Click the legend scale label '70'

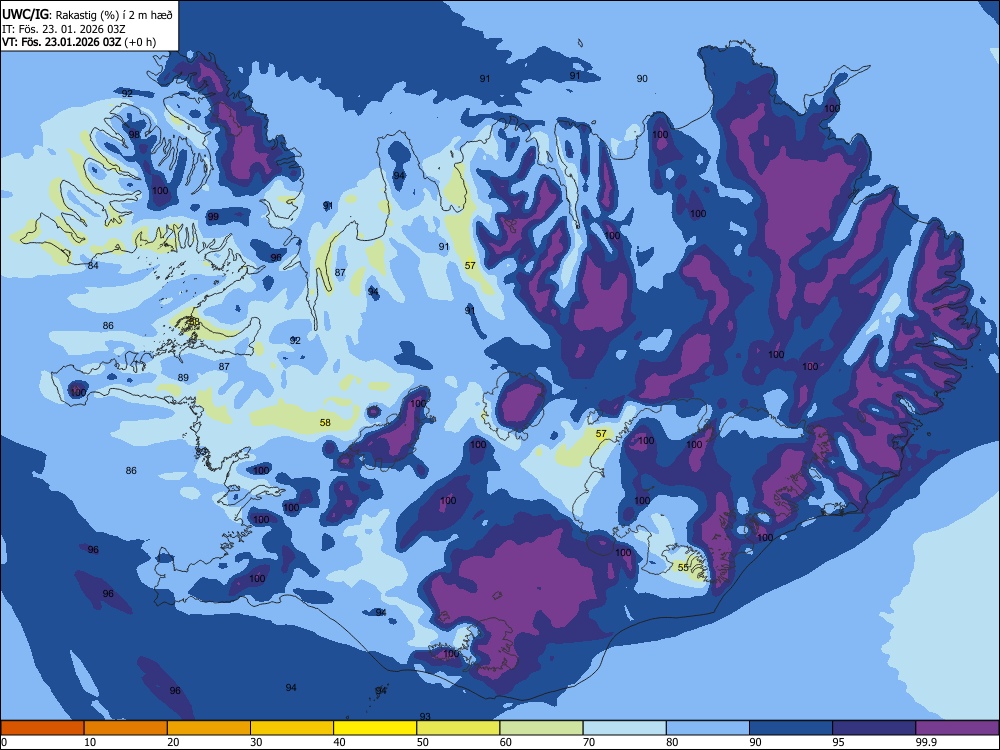(x=589, y=742)
